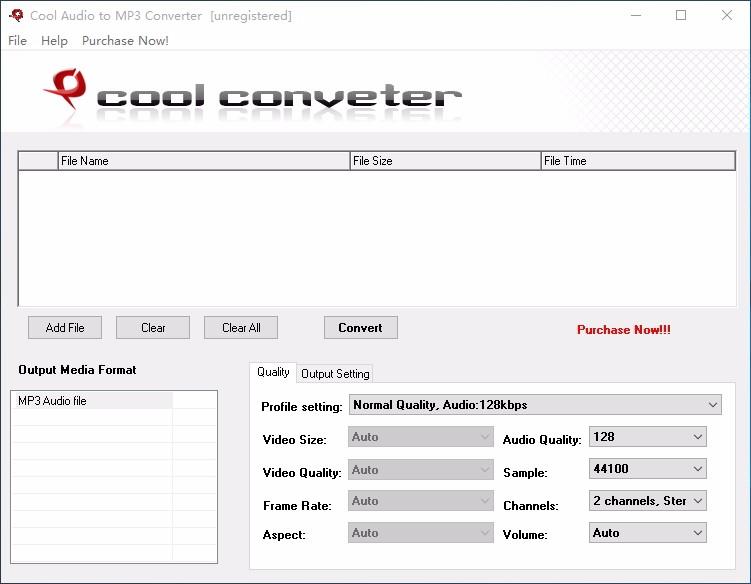Image resolution: width=751 pixels, height=584 pixels.
Task: Click the disabled Frame Rate dropdown
Action: 421,501
